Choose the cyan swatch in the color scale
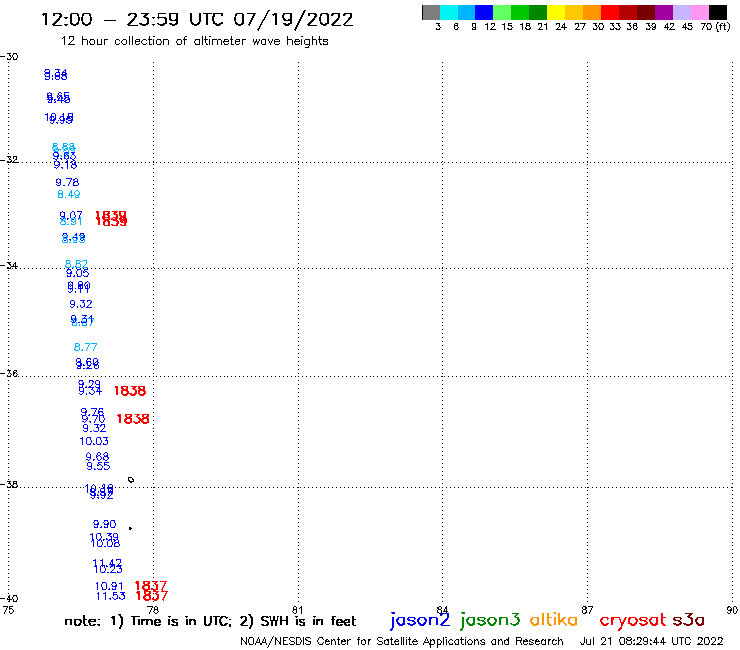The width and height of the screenshot is (740, 650). point(449,12)
